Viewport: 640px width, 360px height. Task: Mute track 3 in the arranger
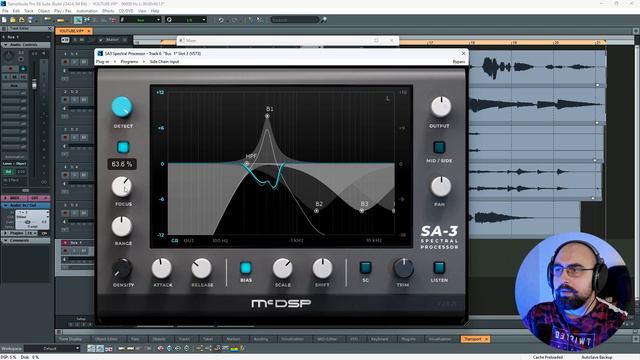pyautogui.click(x=84, y=137)
